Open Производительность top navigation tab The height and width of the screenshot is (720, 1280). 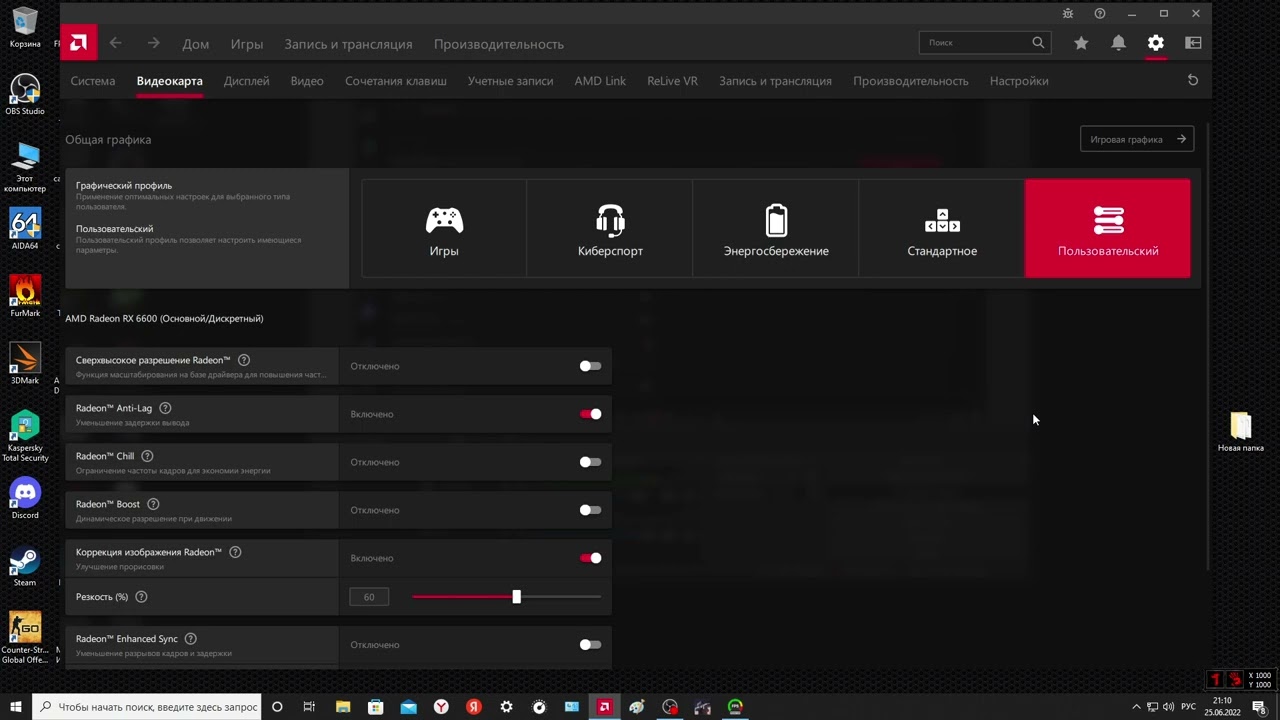(499, 44)
